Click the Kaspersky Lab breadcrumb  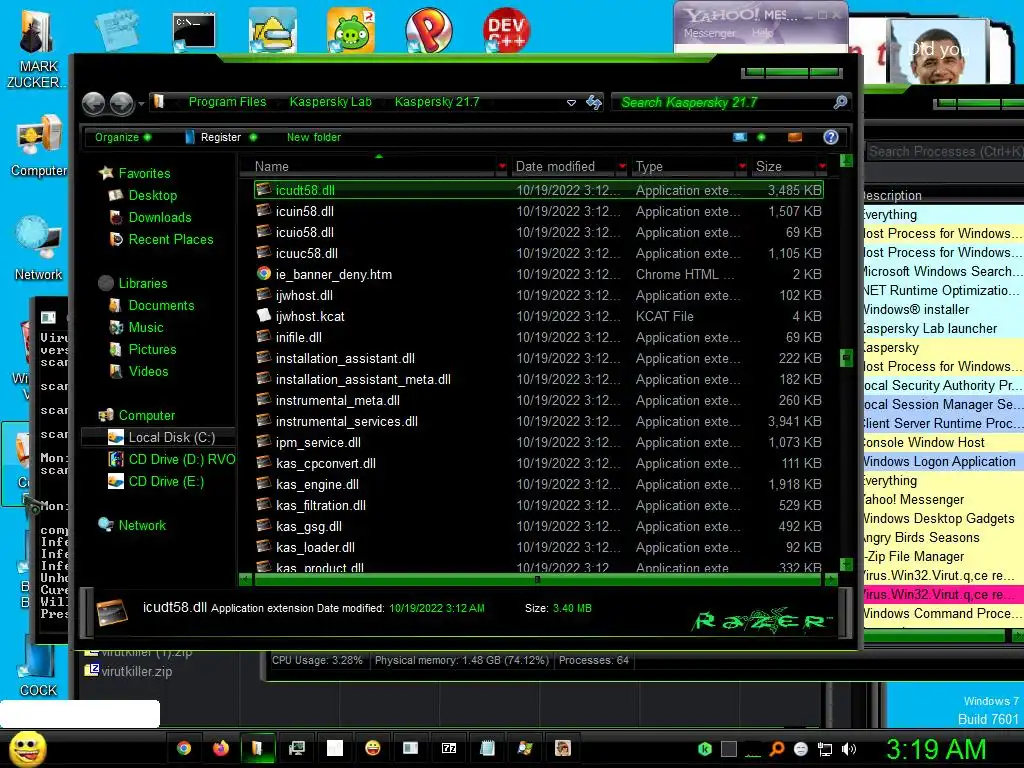(330, 102)
